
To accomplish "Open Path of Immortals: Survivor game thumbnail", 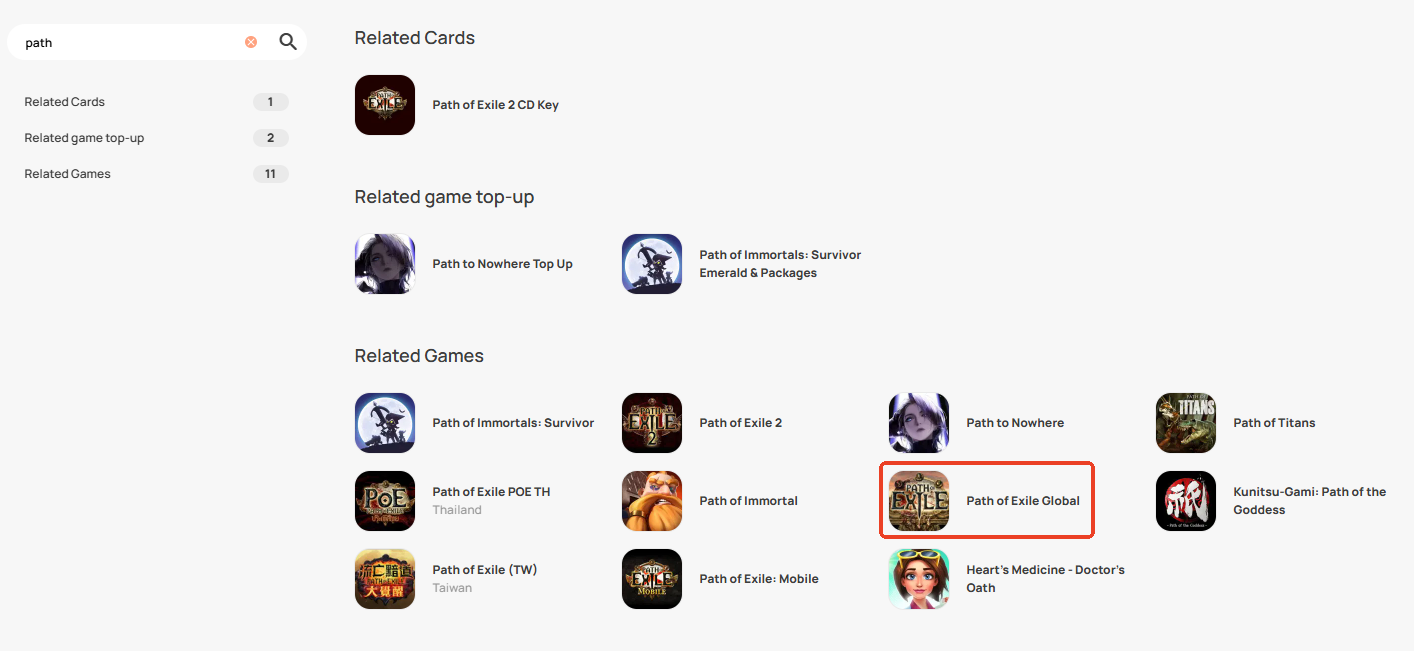I will coord(385,423).
